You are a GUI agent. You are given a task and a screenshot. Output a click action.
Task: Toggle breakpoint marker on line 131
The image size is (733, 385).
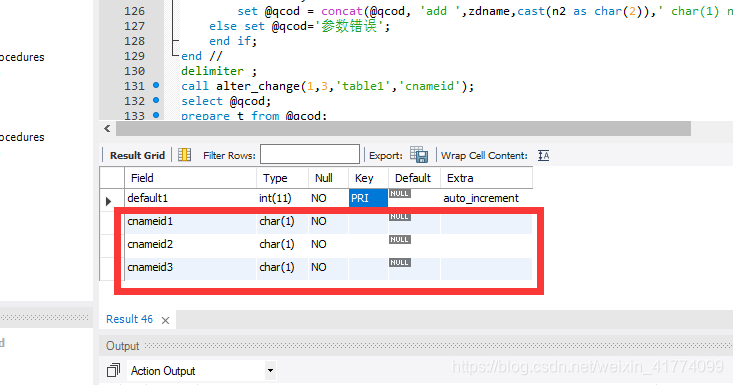pos(156,85)
